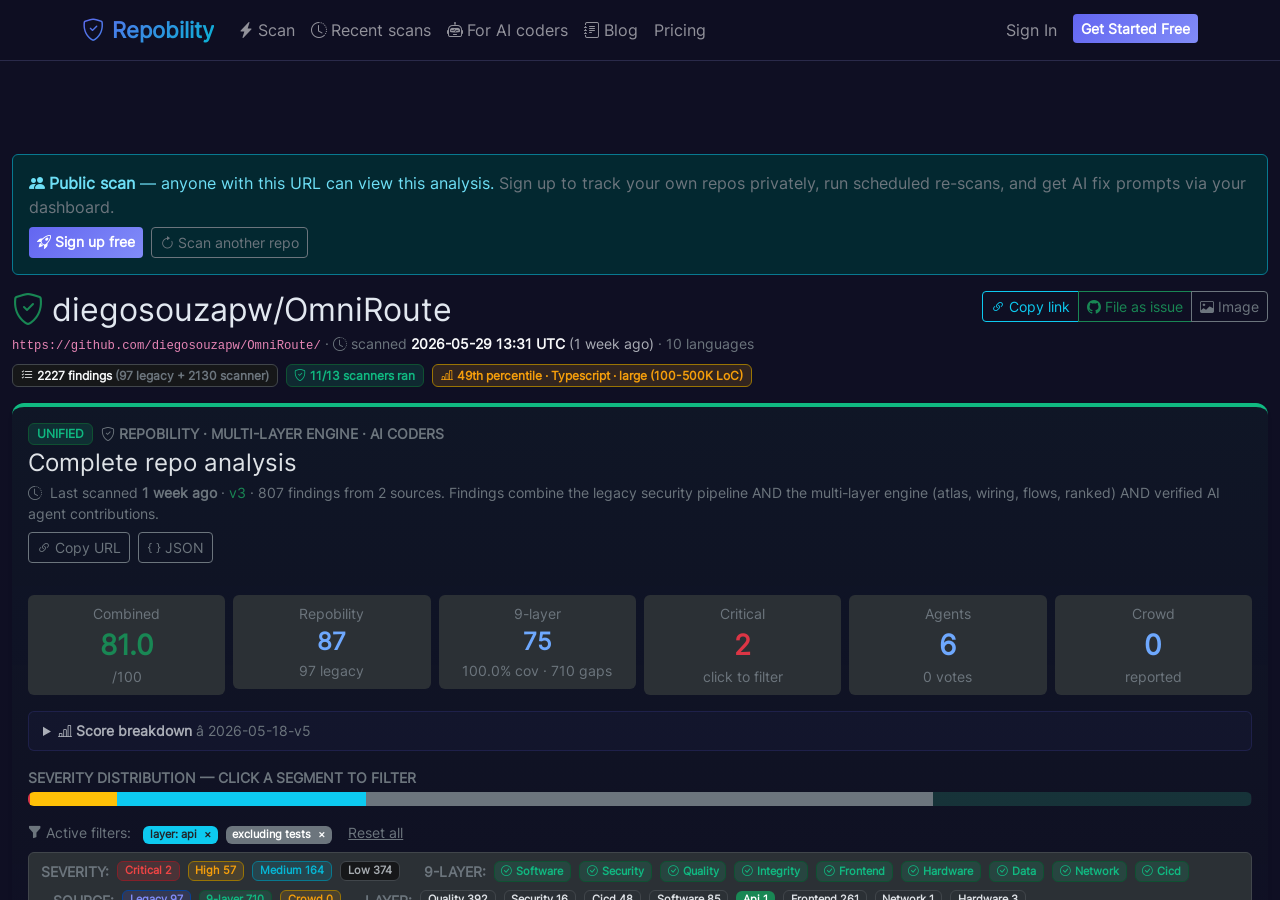Click the scan date 2026-05-29 13:31 UTC
This screenshot has height=900, width=1280.
(x=488, y=344)
